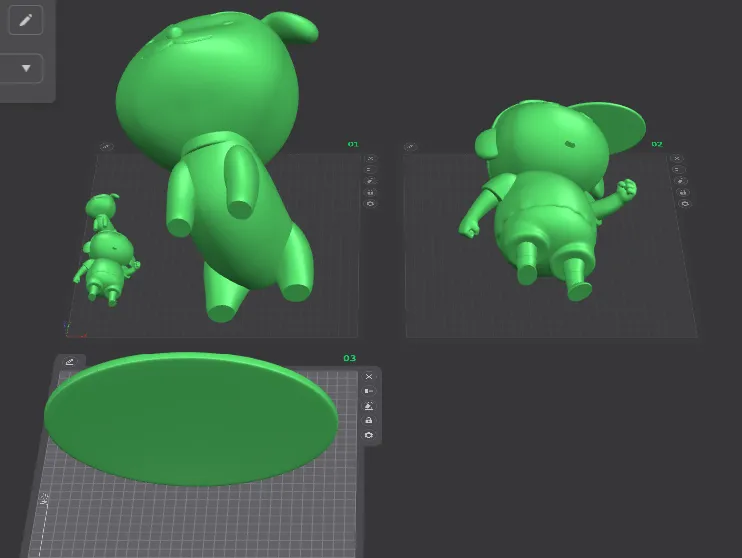Auto-orient objects on plate 03
Viewport: 742px width, 558px height.
point(369,406)
